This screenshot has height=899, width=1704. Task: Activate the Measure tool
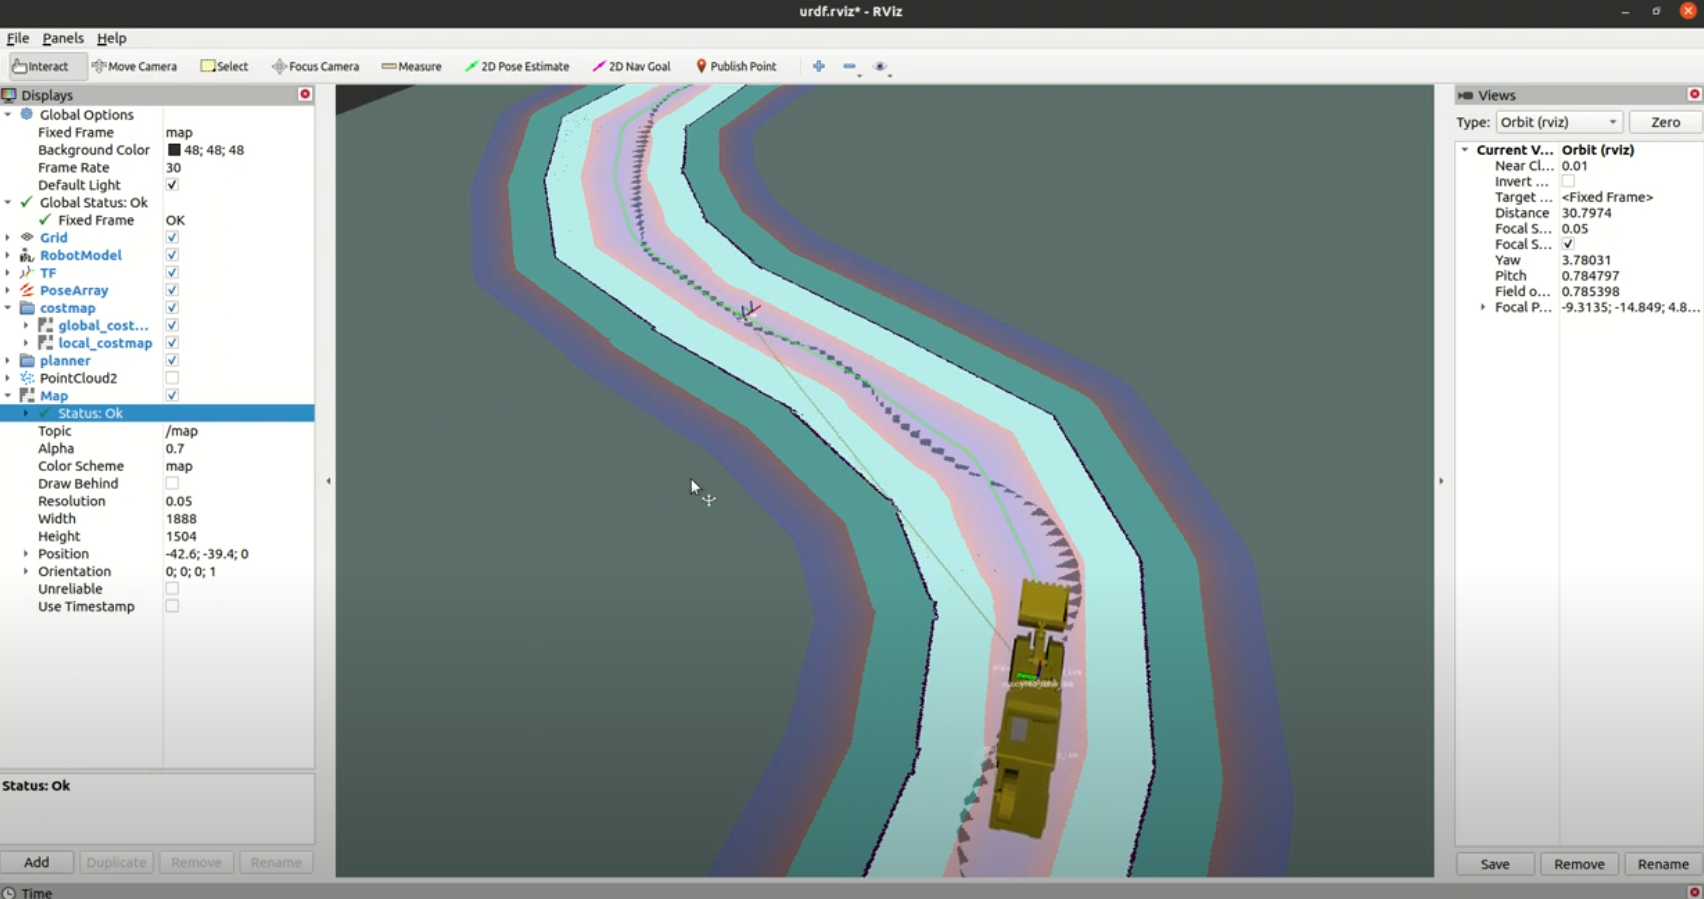(411, 66)
